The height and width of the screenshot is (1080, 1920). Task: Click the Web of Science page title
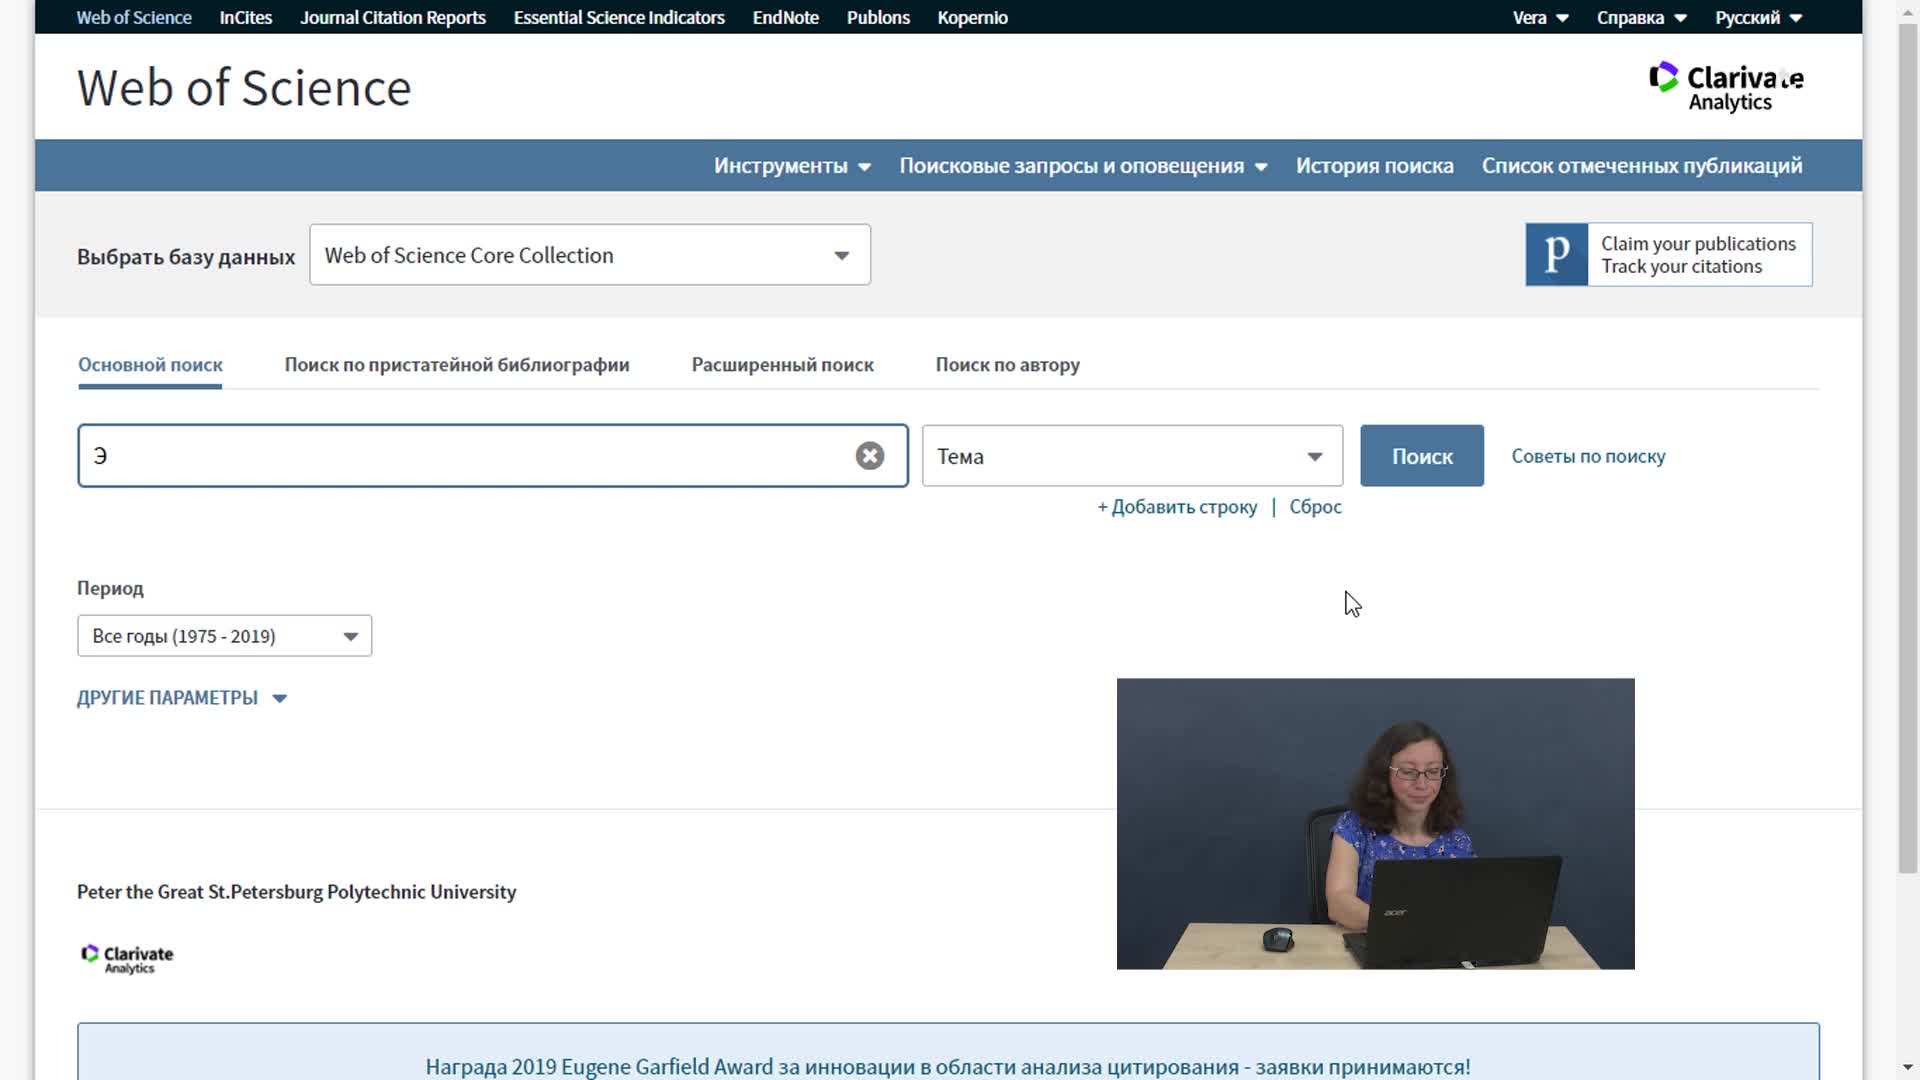[x=244, y=88]
